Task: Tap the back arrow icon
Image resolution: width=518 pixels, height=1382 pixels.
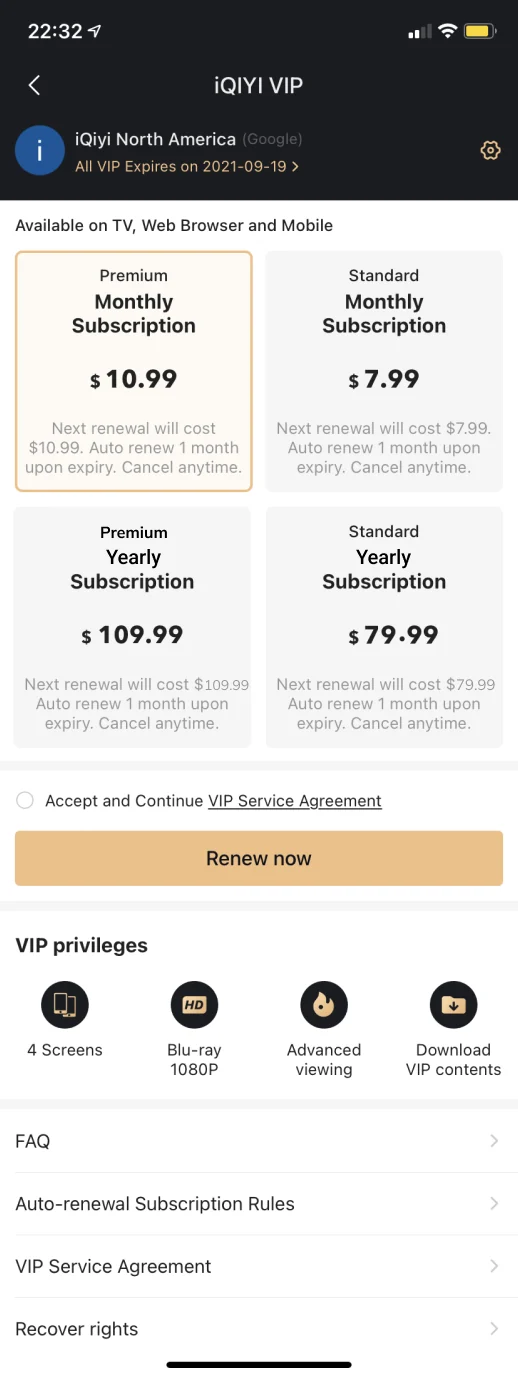Action: [34, 85]
